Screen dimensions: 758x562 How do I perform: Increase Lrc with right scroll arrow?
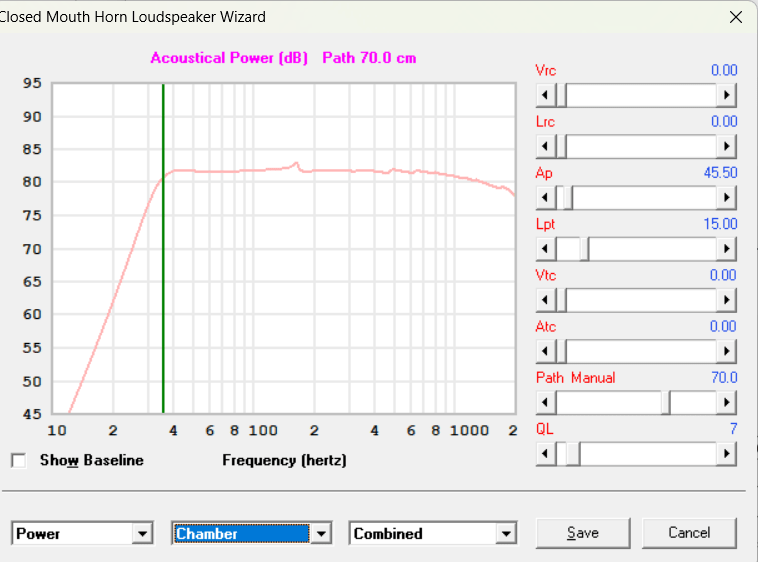coord(726,146)
